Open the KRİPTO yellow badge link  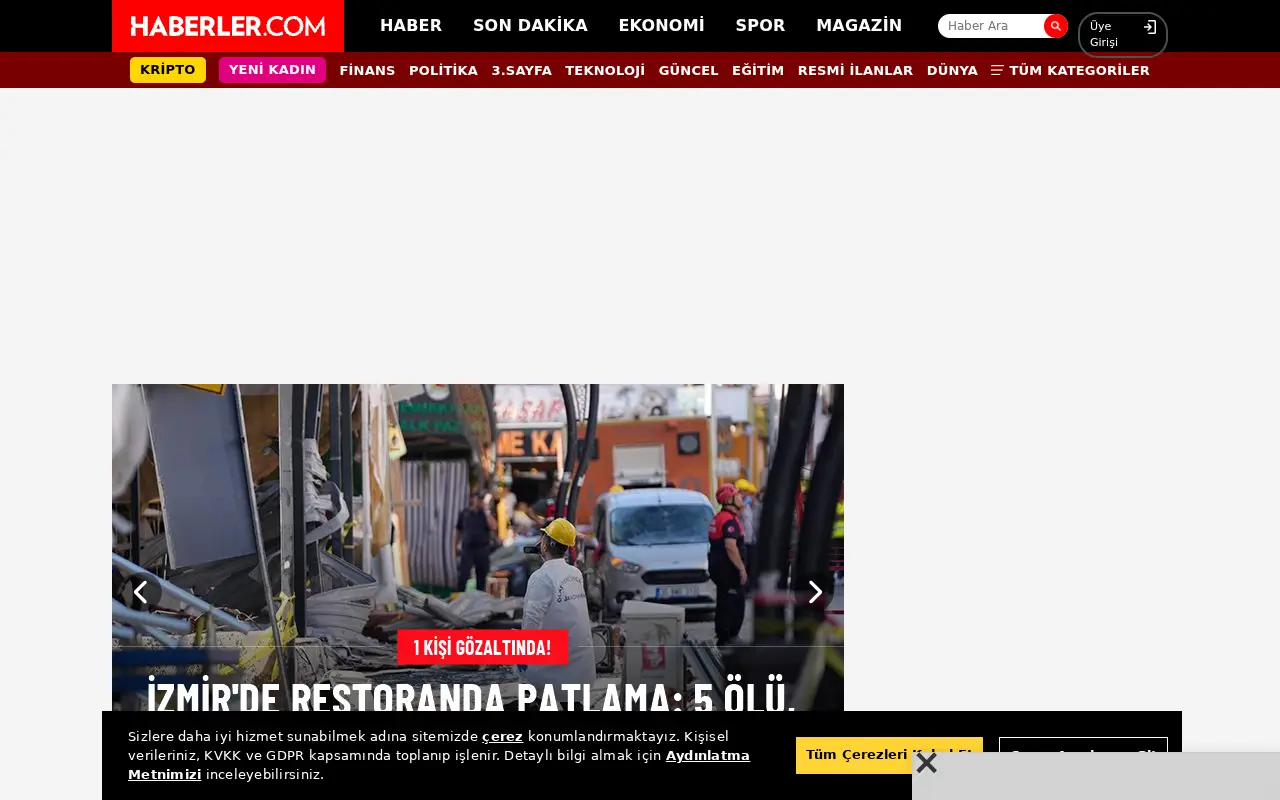(x=168, y=70)
